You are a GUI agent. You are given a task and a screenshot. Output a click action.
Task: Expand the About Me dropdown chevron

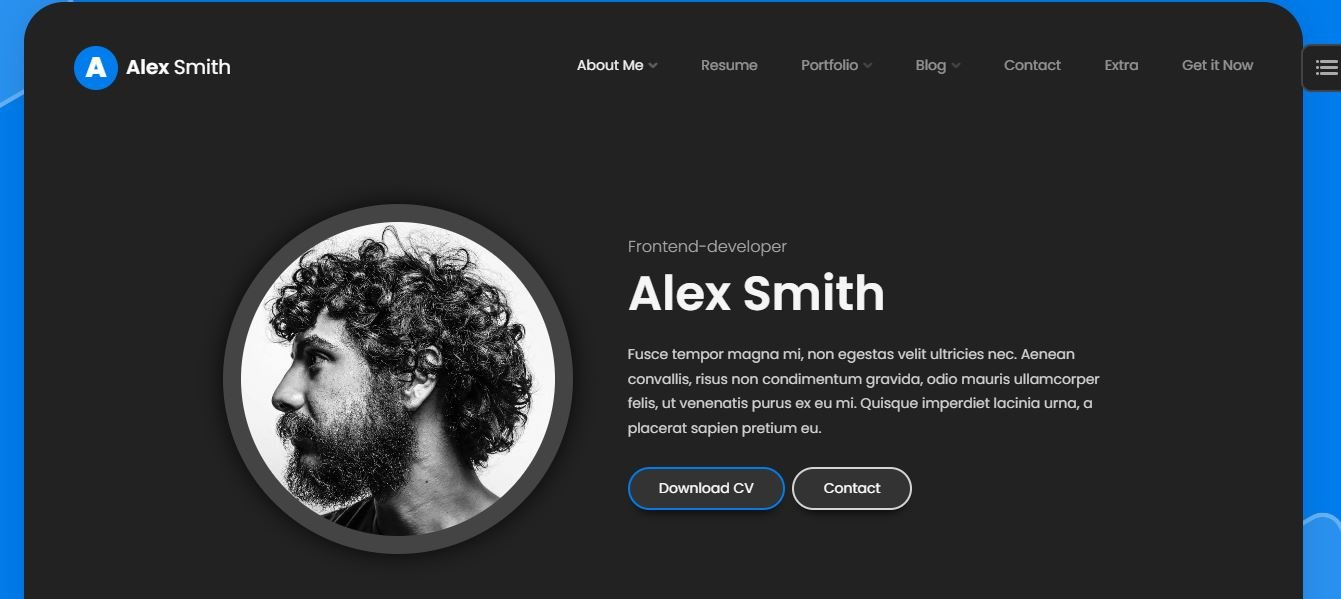click(x=653, y=66)
